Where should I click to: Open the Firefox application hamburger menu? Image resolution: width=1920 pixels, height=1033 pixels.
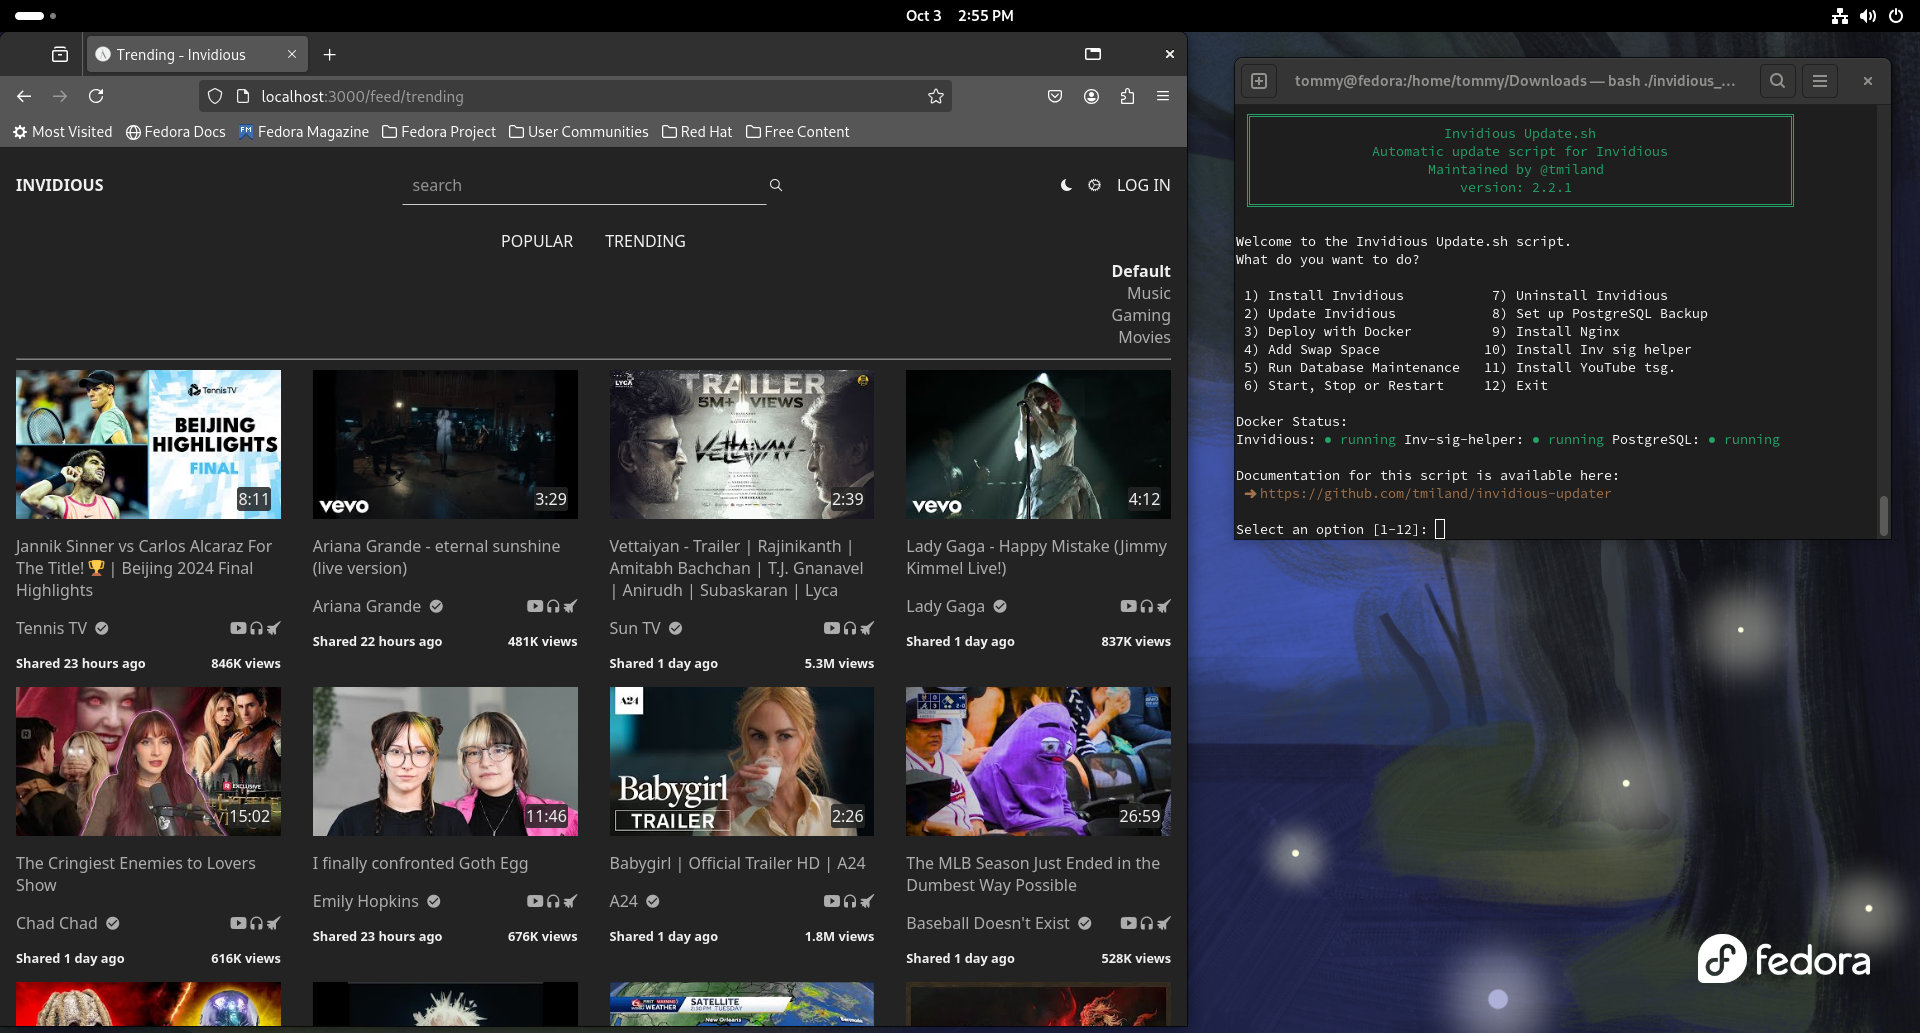pyautogui.click(x=1163, y=96)
